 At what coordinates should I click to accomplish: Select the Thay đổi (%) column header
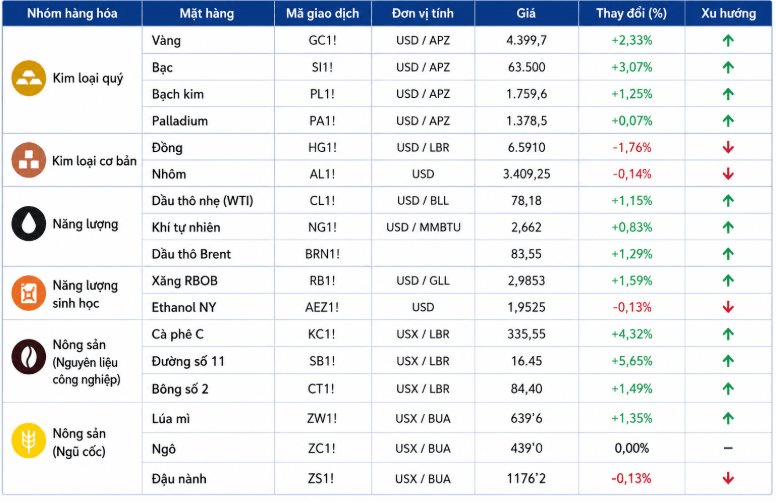point(631,13)
